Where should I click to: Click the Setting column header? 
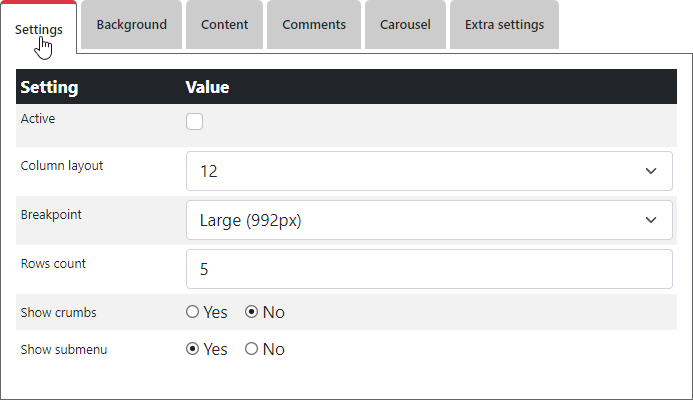(x=49, y=87)
